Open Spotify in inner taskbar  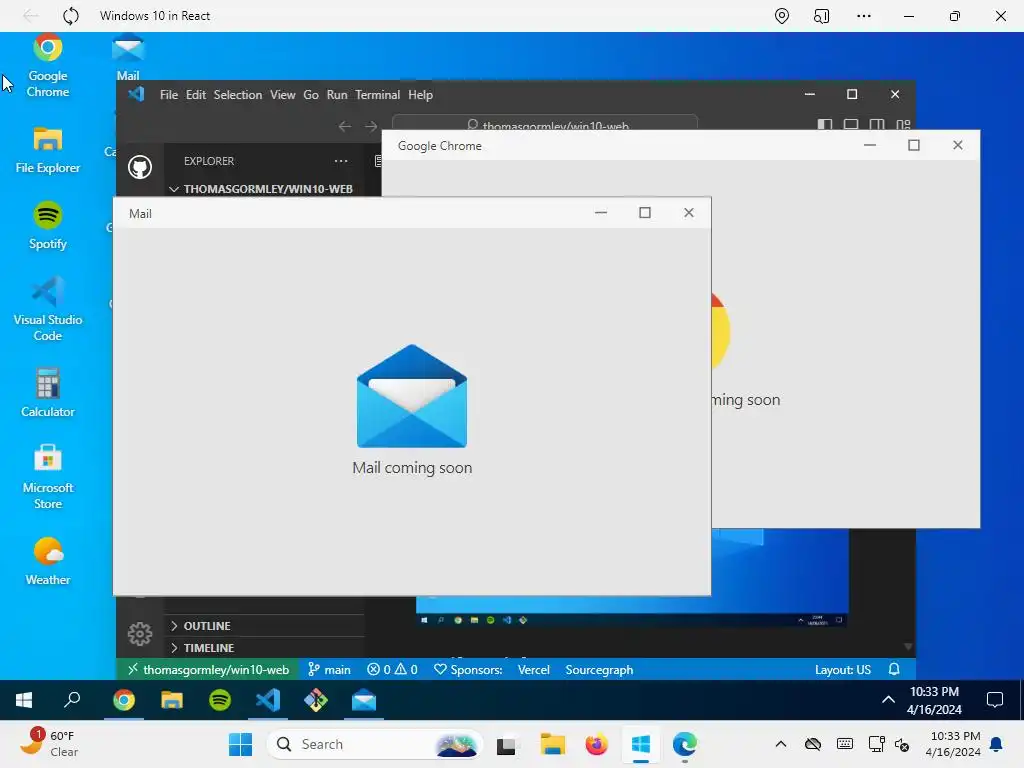click(220, 700)
